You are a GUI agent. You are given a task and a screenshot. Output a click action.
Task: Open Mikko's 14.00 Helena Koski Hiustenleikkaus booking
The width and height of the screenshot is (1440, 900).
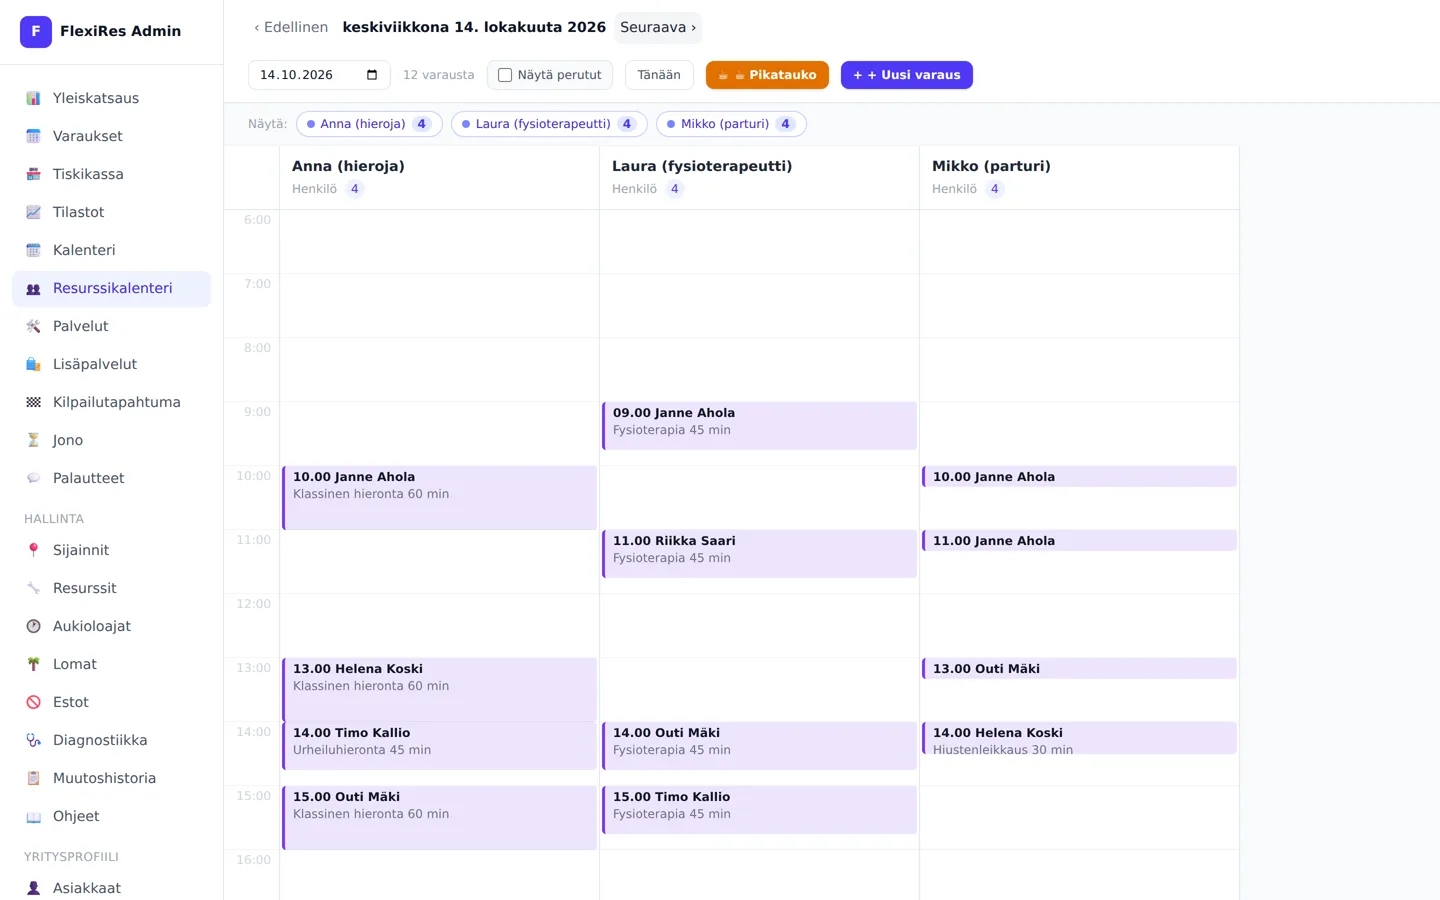[1079, 738]
